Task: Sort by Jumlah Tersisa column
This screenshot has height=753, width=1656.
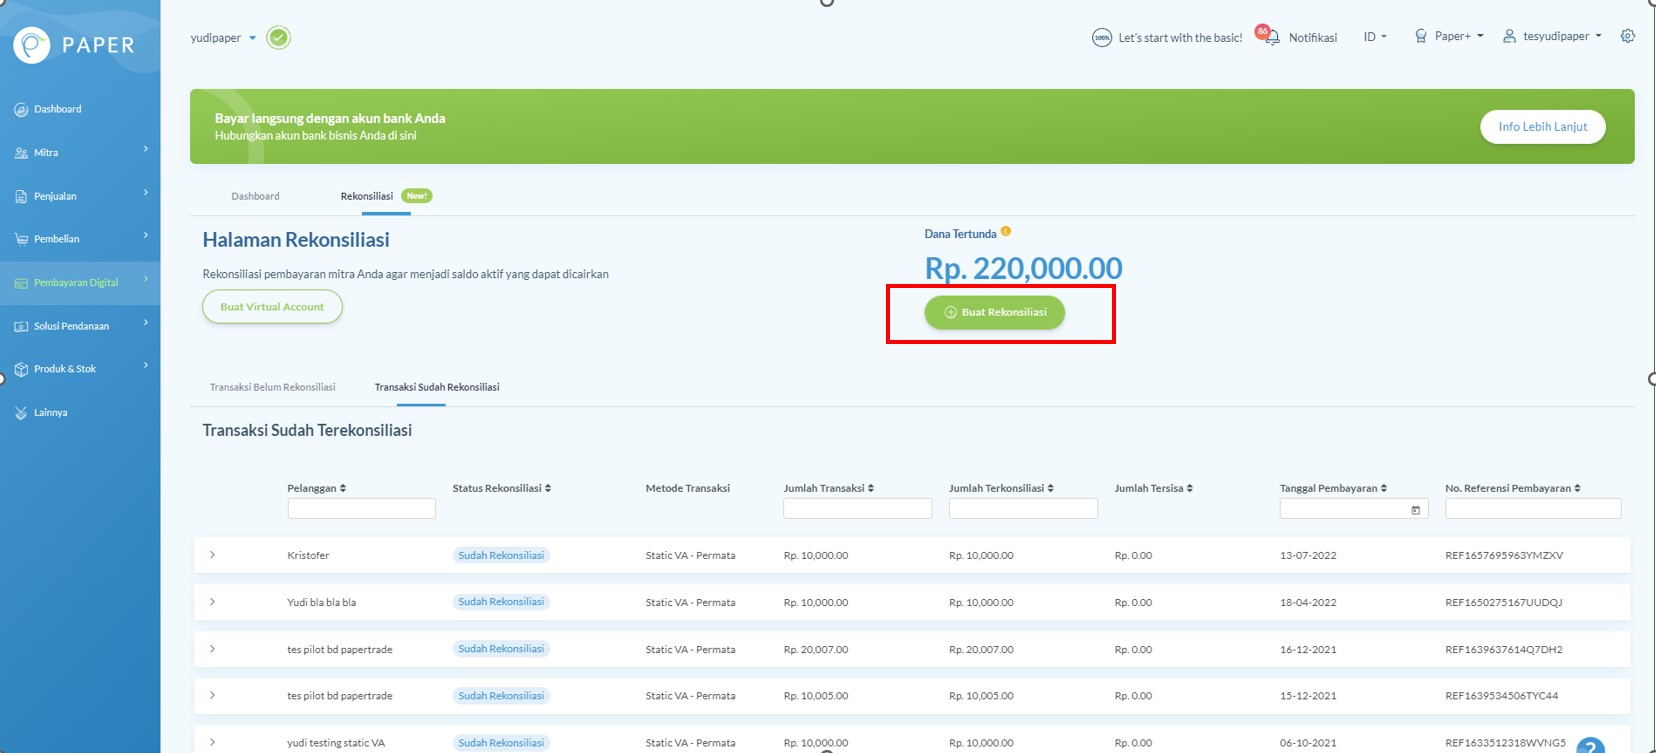Action: tap(1189, 488)
